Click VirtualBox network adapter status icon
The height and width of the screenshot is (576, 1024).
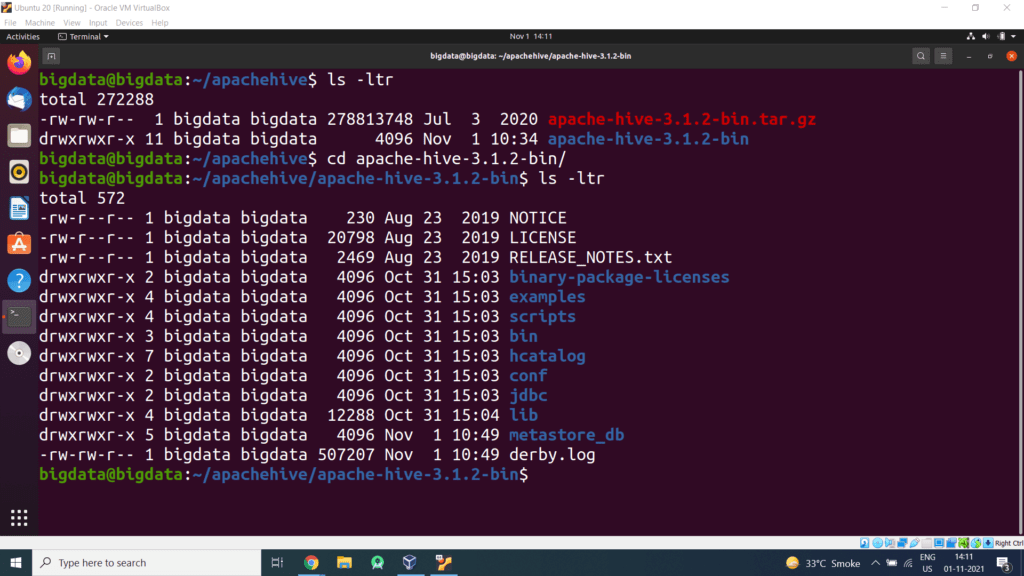click(902, 543)
